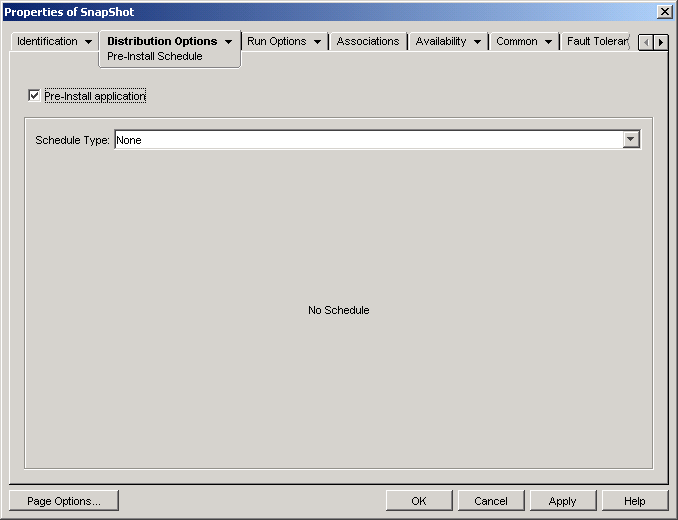Click the Page Options button
Viewport: 678px width, 520px height.
click(64, 501)
